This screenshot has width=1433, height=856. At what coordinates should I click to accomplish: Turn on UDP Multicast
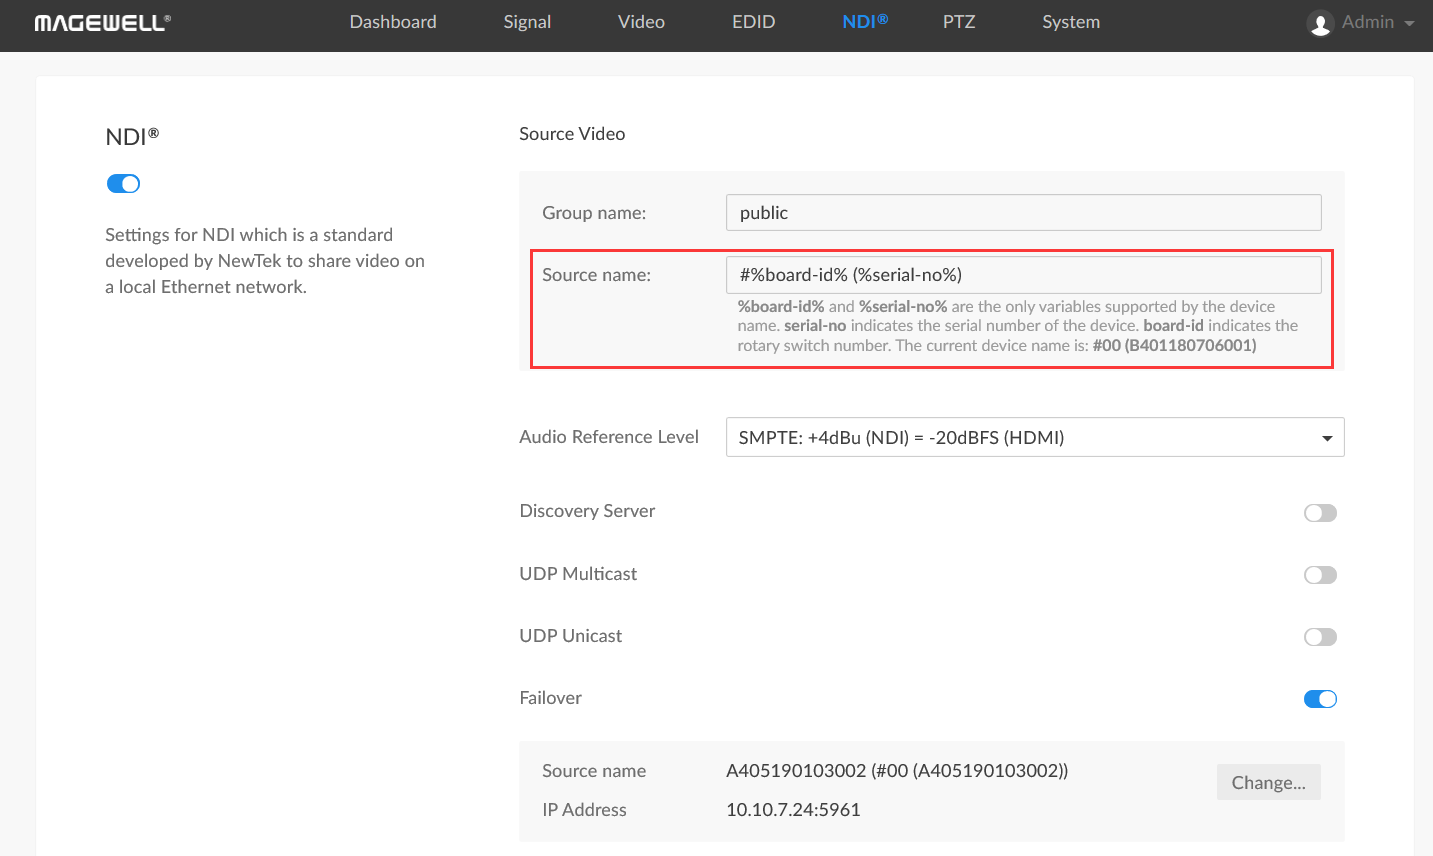coord(1319,575)
